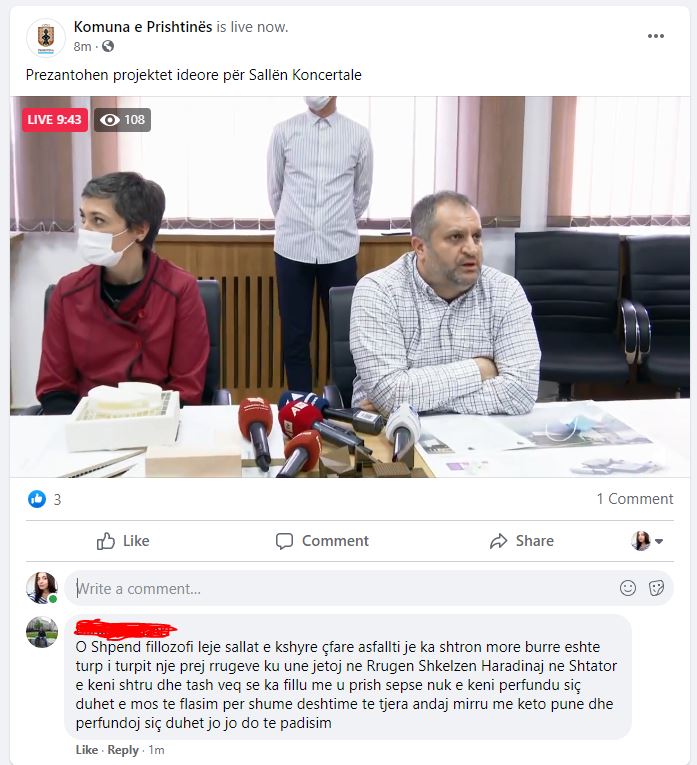
Task: Click the blue thumbs-up reaction icon
Action: 37,499
